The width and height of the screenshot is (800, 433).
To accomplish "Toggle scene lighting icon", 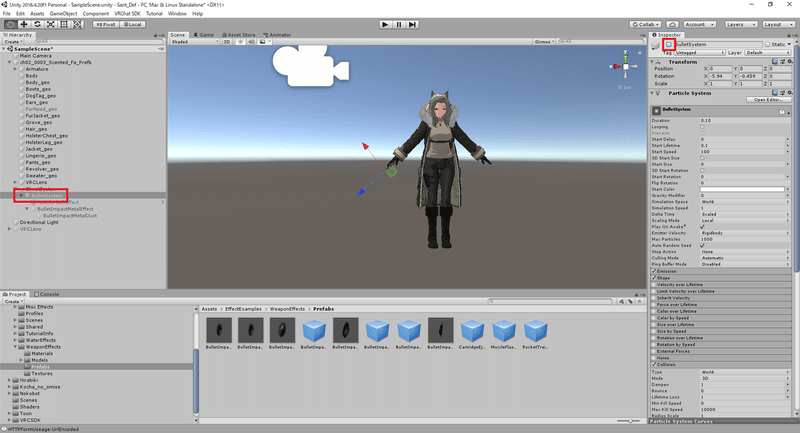I will 240,41.
